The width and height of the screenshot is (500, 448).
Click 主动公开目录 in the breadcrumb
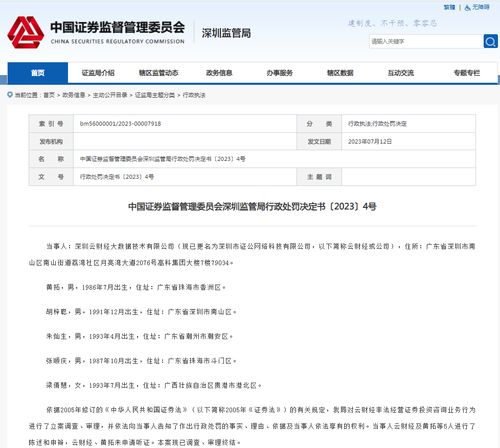(x=110, y=95)
